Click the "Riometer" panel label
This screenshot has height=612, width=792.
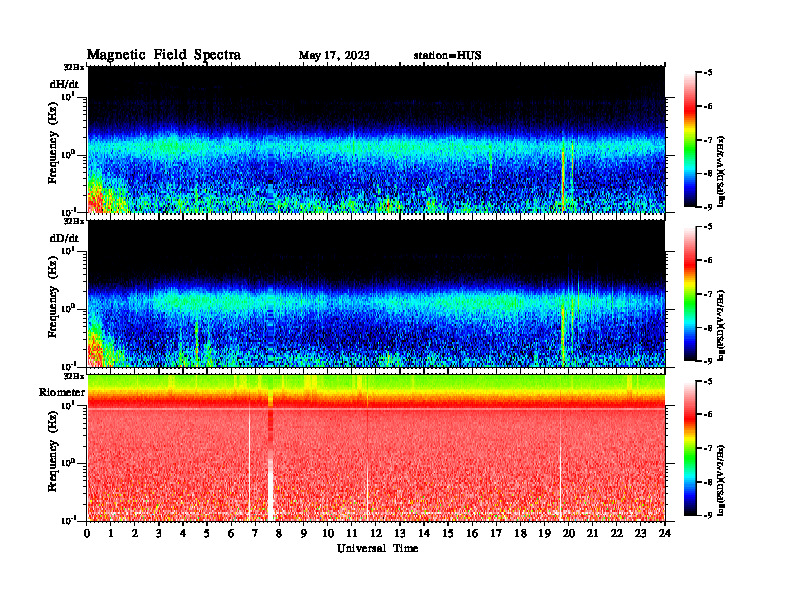point(62,392)
